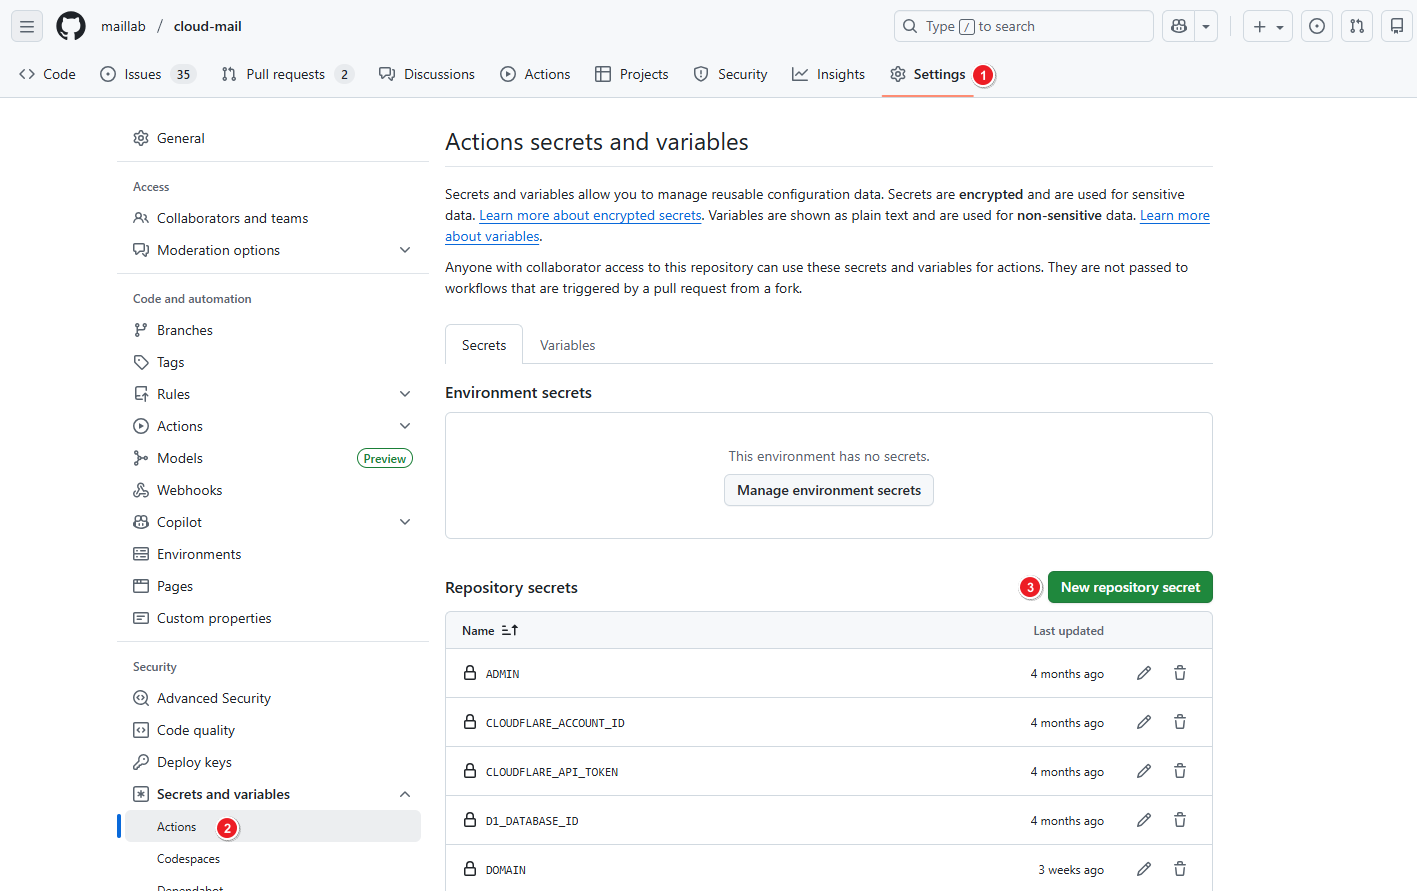Open the Insights repository tab
Viewport: 1417px width, 891px height.
coord(828,74)
